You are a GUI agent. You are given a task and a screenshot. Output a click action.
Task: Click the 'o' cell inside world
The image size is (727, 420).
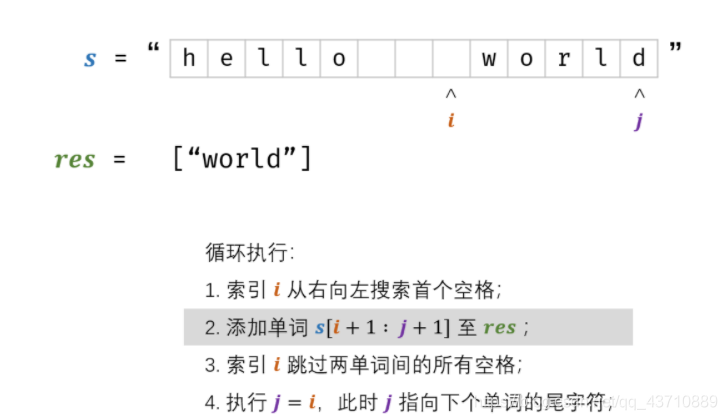[x=527, y=58]
